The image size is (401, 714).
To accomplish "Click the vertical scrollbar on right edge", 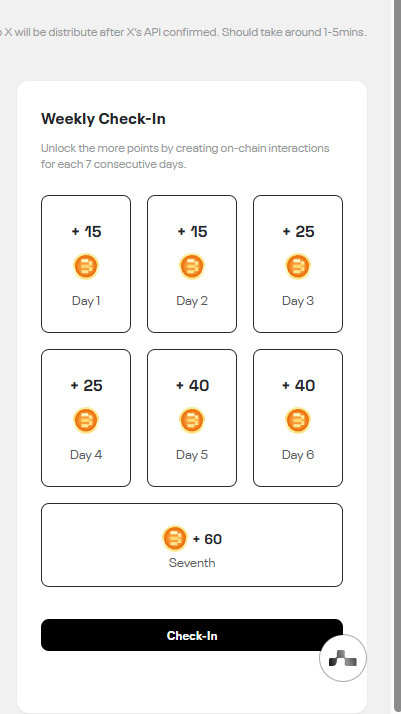I will point(397,357).
